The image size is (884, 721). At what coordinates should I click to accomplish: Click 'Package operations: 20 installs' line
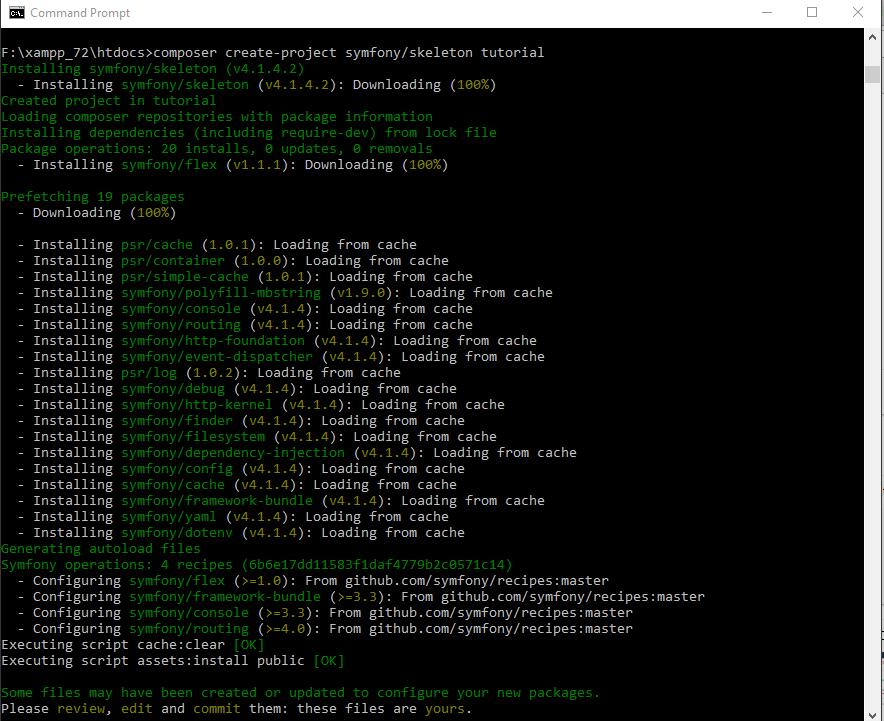[216, 148]
